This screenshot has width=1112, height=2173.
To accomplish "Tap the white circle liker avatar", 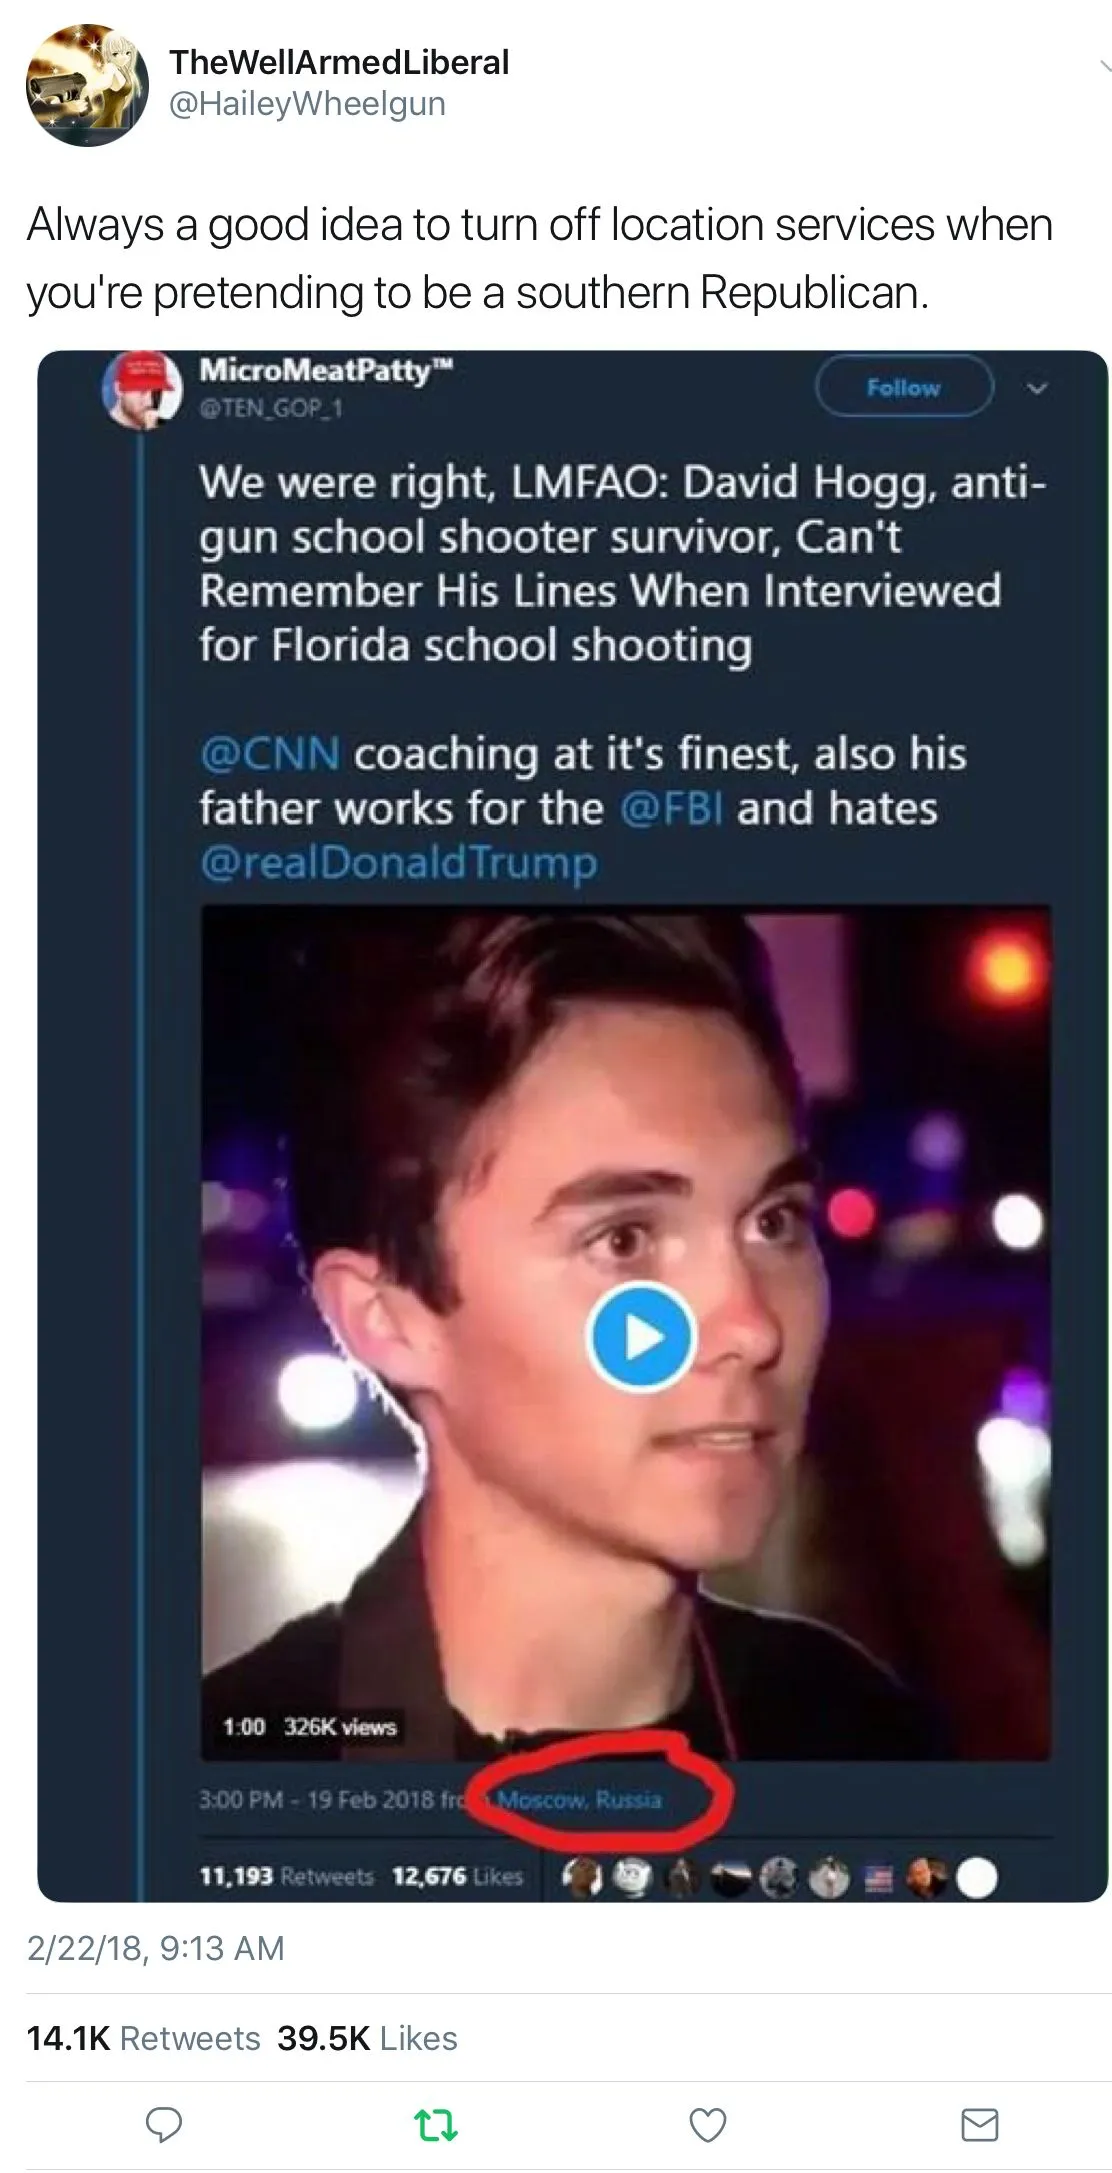I will 977,1878.
